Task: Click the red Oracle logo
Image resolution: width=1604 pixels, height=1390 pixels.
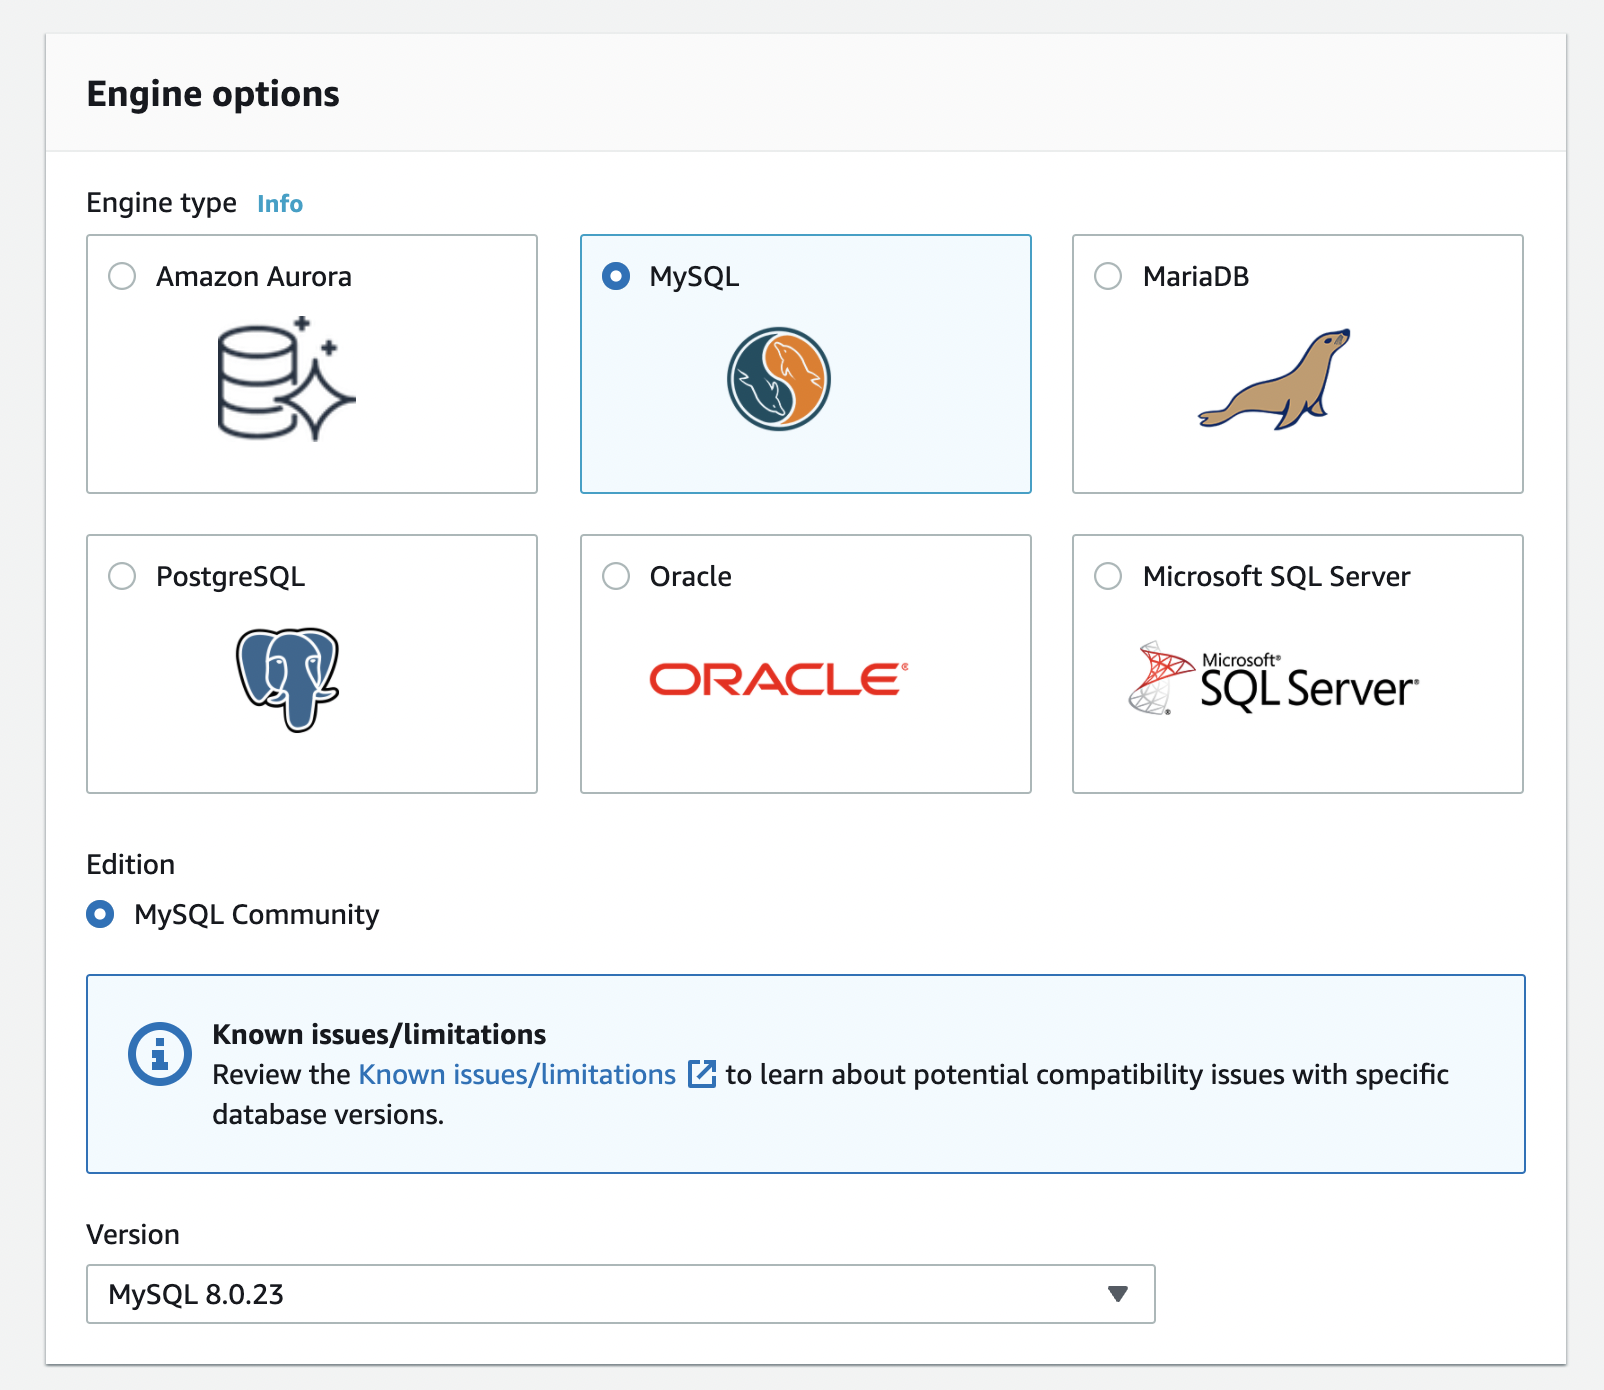Action: tap(779, 679)
